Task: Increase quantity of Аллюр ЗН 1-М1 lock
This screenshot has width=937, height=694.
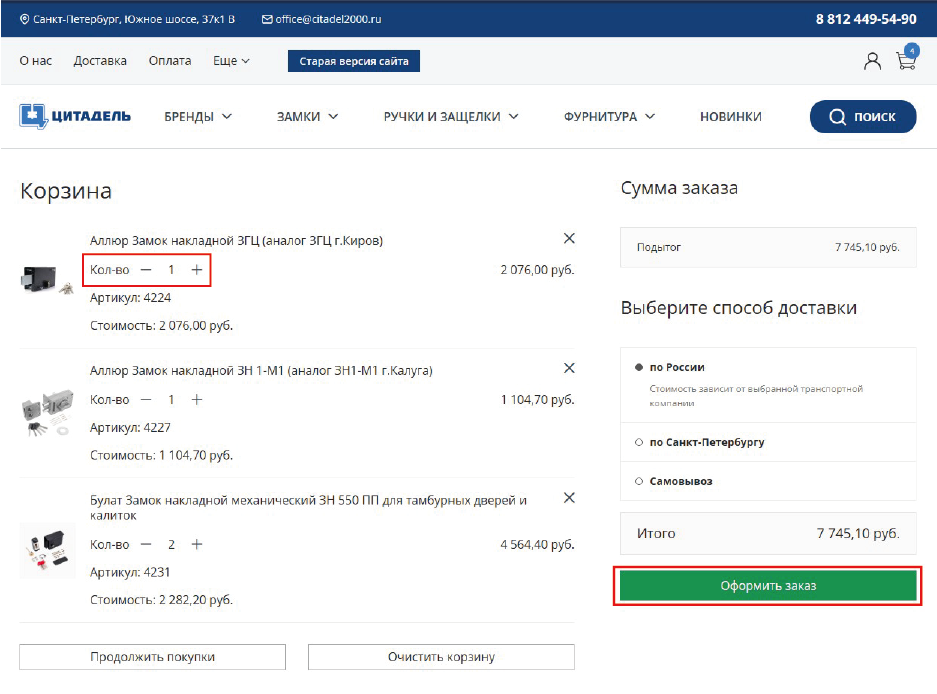Action: coord(197,399)
